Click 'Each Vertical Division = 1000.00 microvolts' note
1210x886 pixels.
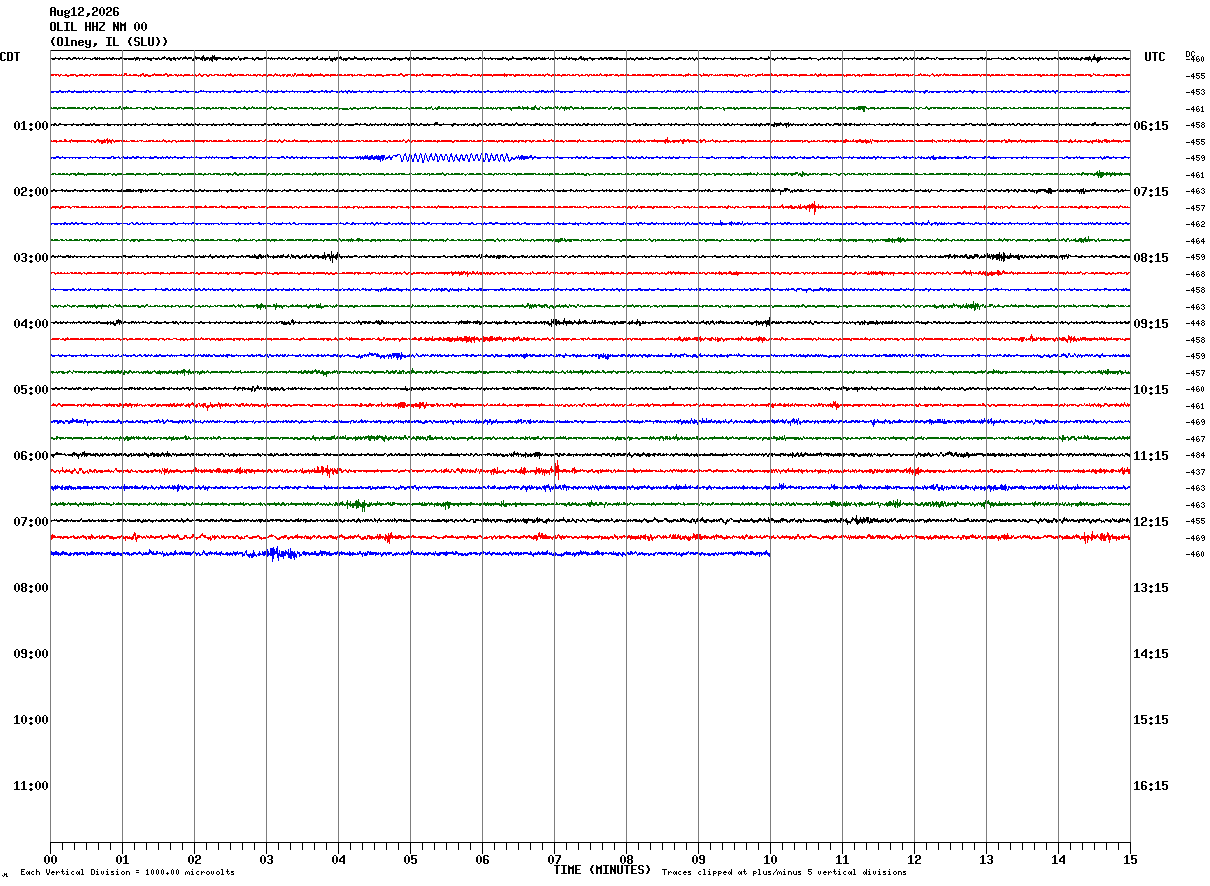pyautogui.click(x=127, y=873)
